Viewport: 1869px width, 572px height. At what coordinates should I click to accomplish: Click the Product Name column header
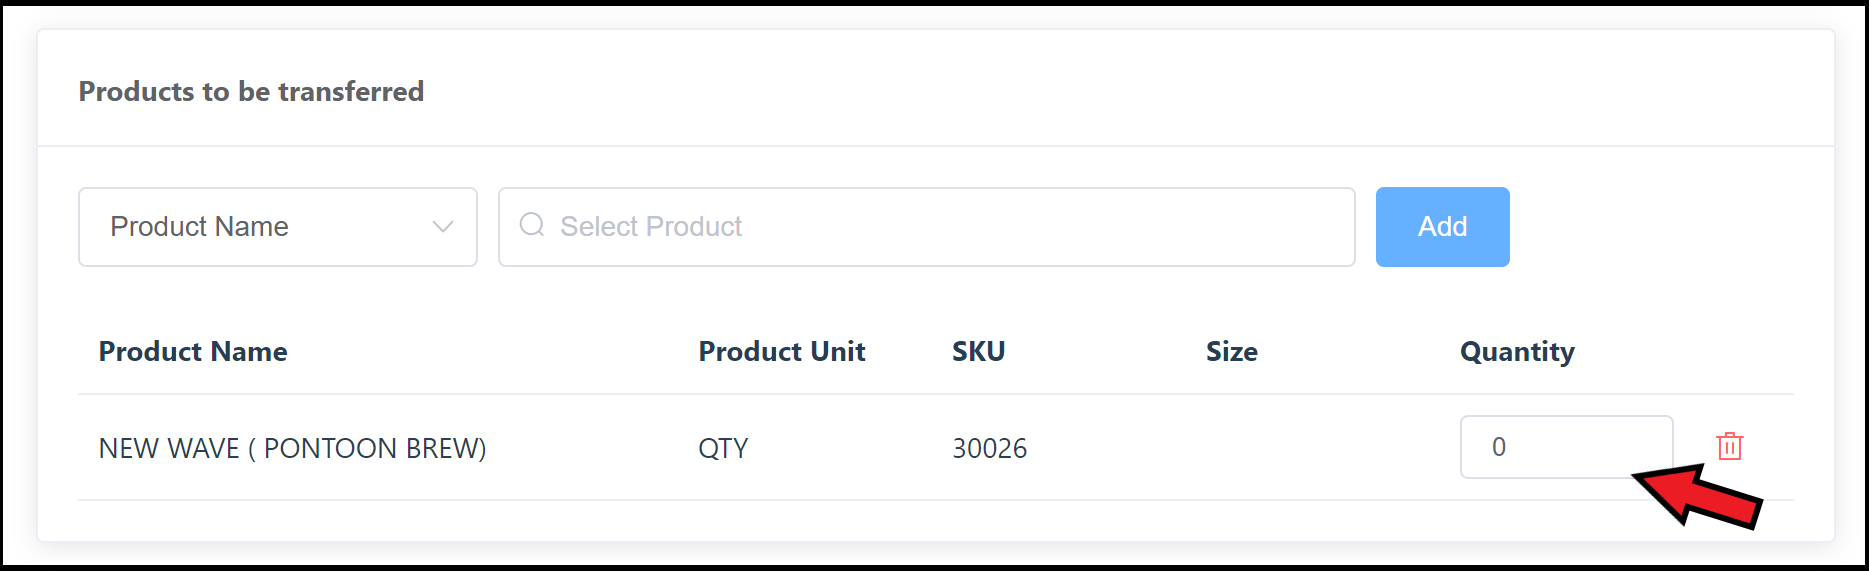coord(193,352)
